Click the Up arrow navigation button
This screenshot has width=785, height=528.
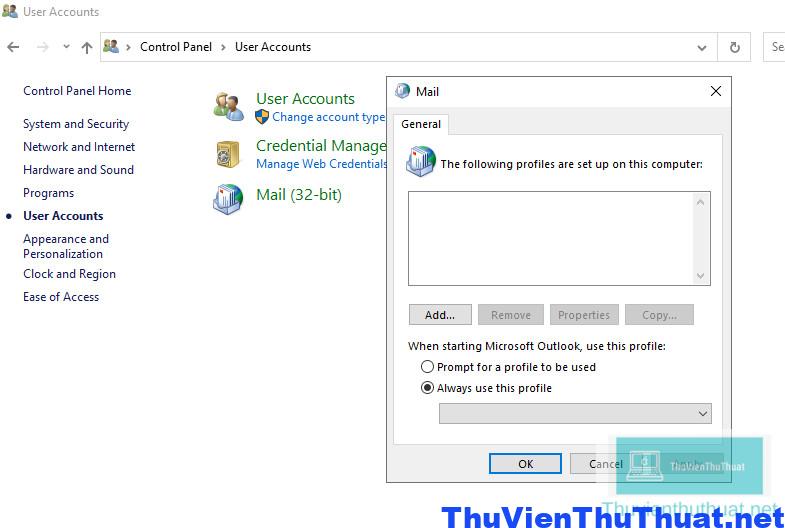click(x=87, y=47)
